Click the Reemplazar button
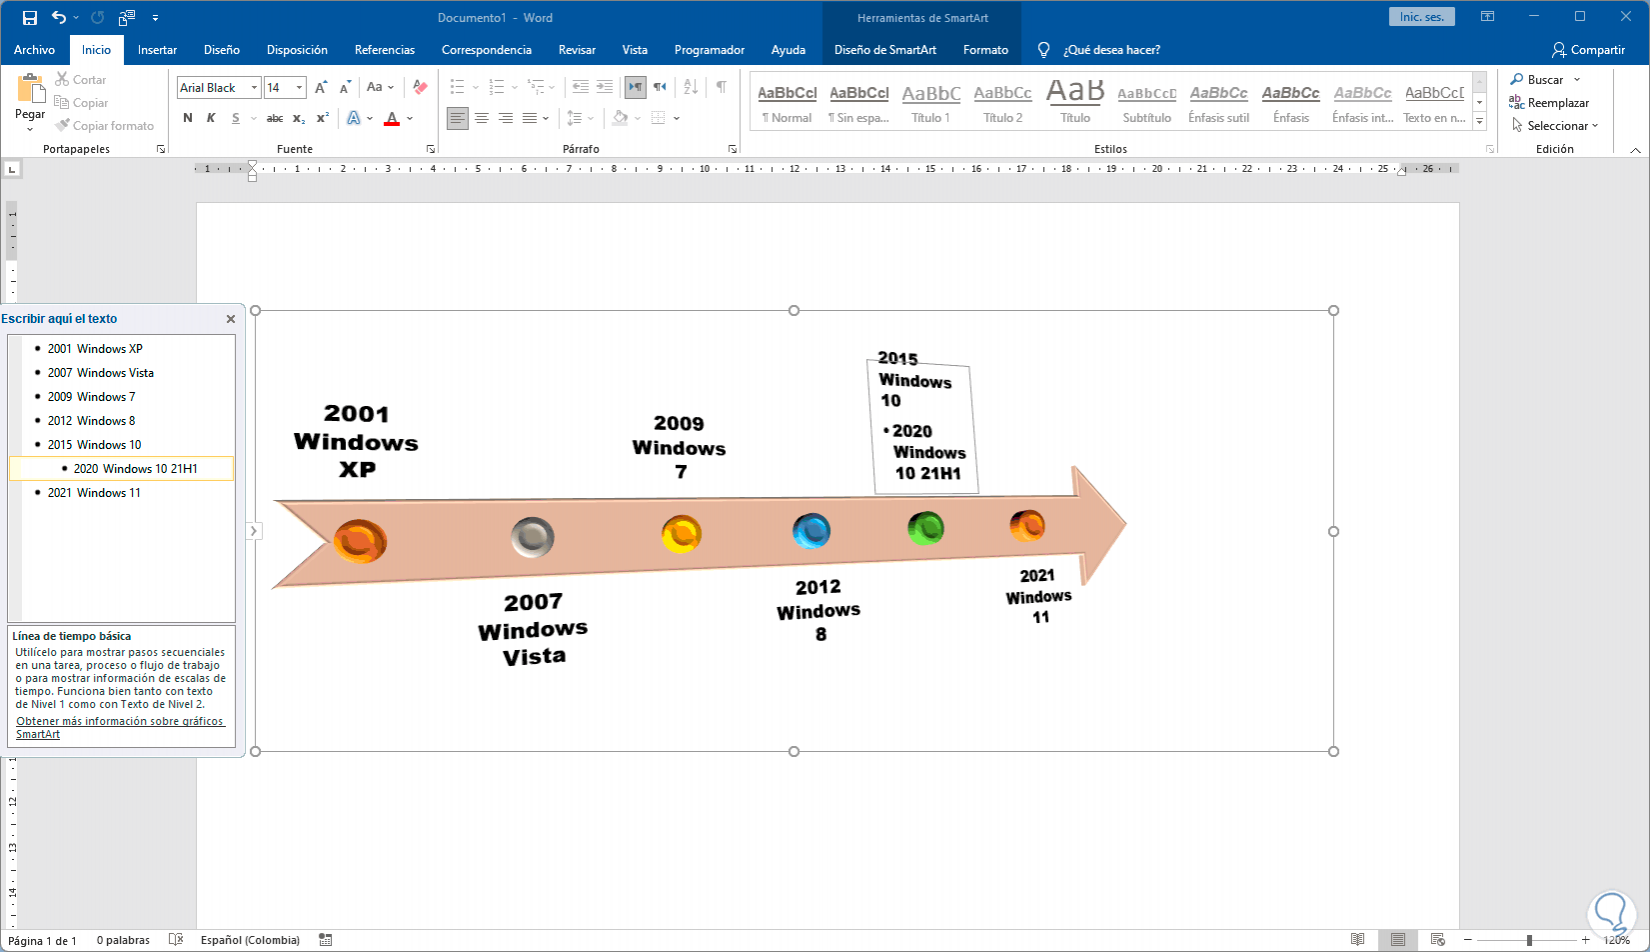The height and width of the screenshot is (952, 1650). [1549, 103]
